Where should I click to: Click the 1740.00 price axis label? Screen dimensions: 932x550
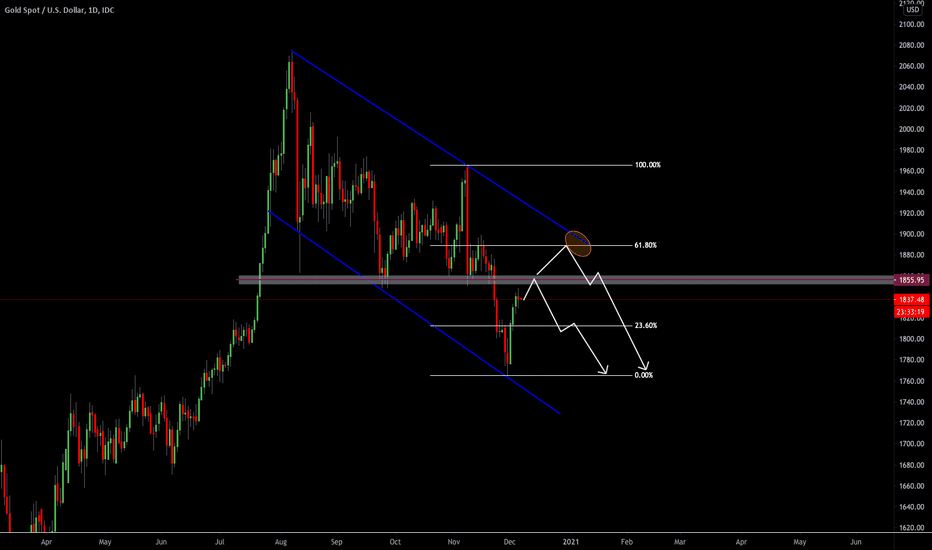tap(912, 402)
